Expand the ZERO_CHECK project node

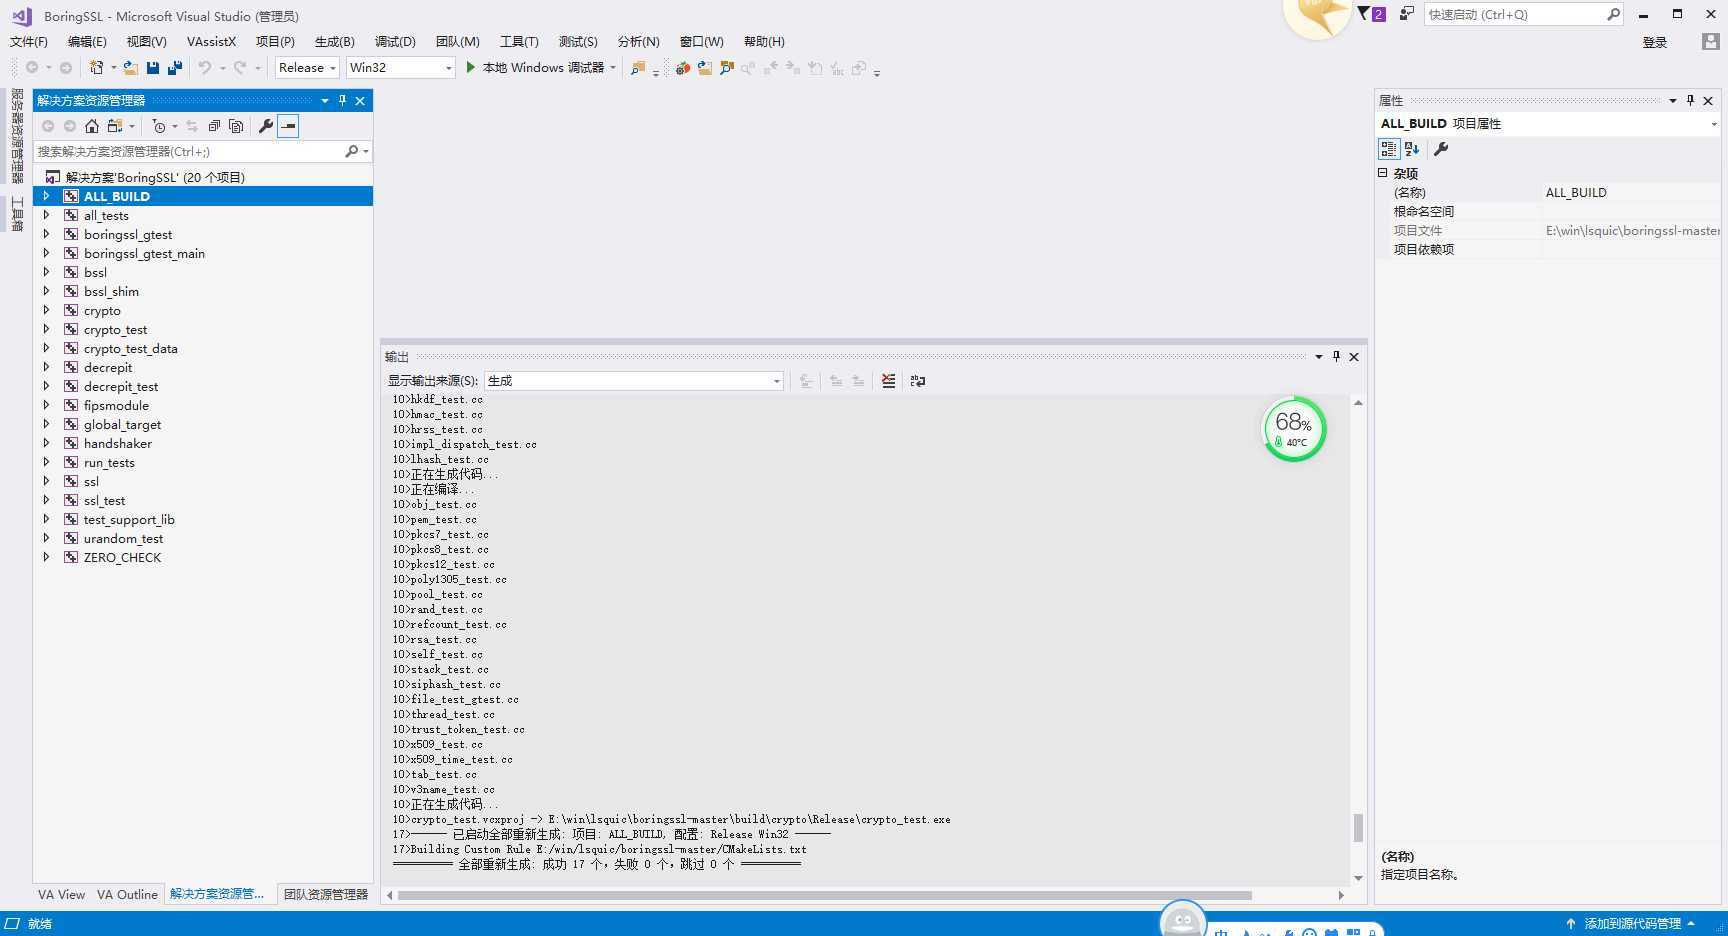click(x=46, y=557)
